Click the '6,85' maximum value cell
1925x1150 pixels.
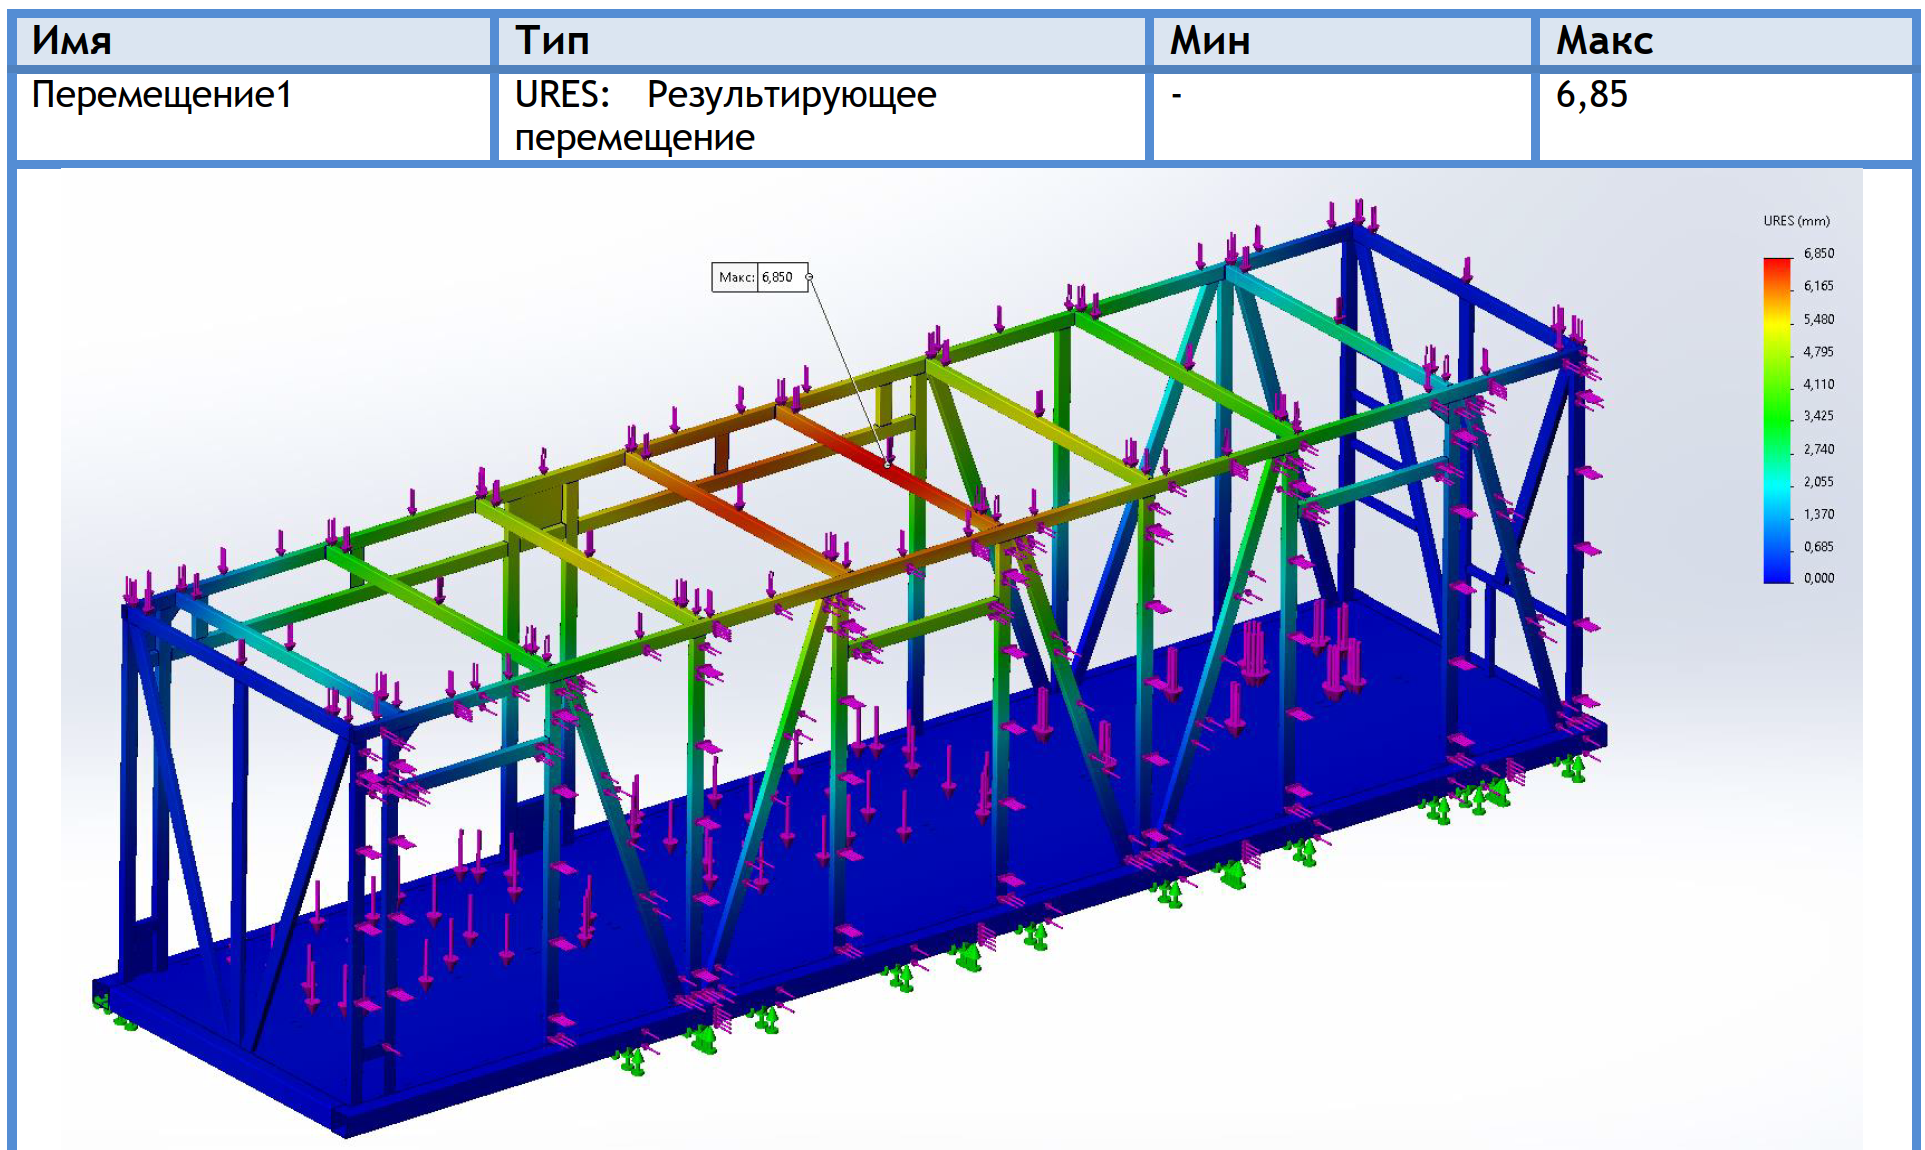(1591, 95)
